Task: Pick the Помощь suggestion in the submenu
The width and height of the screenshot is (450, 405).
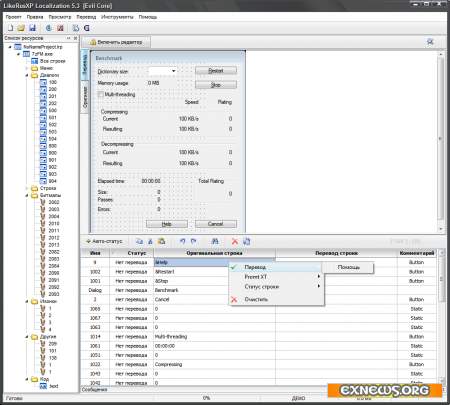Action: coord(348,267)
